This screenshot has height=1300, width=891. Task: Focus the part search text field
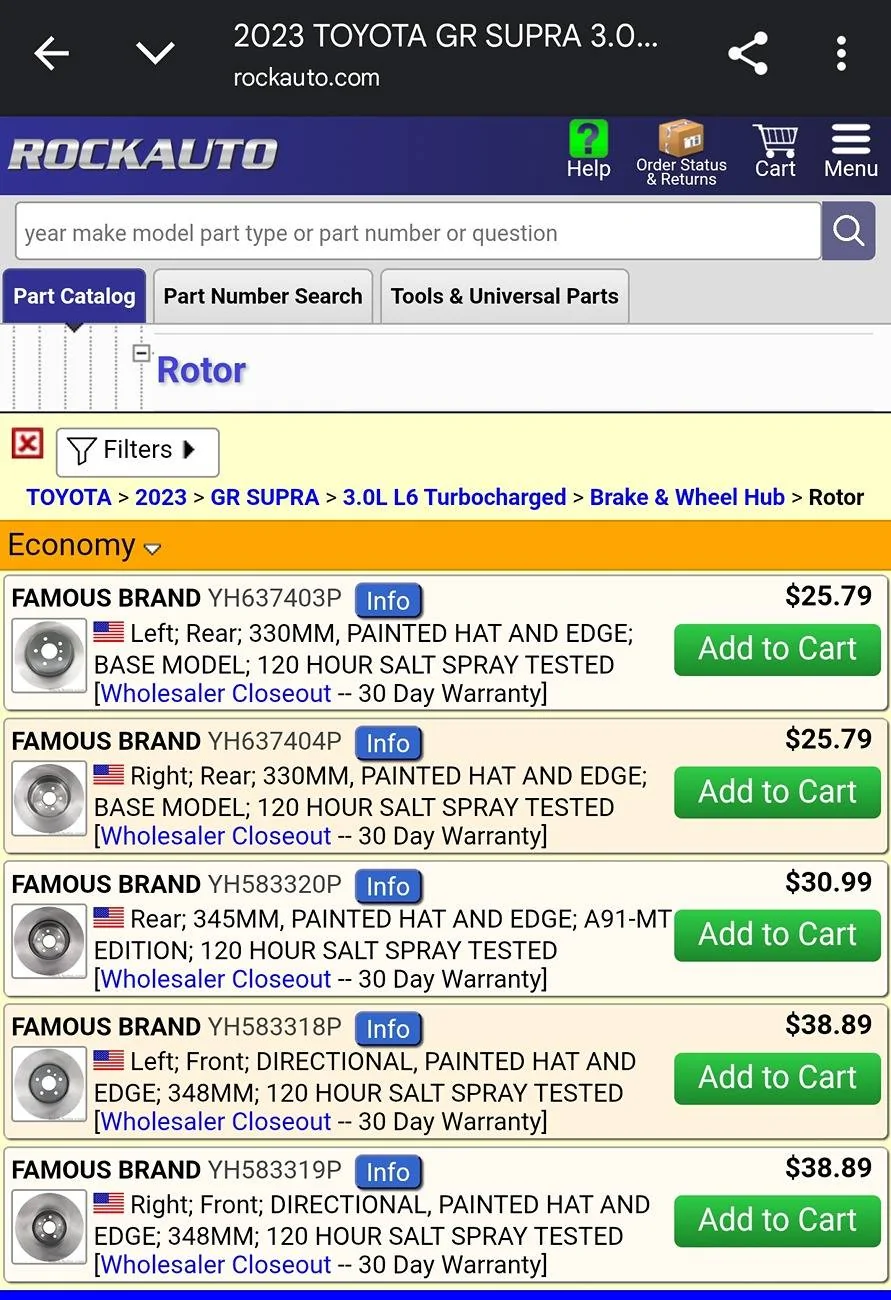coord(418,232)
